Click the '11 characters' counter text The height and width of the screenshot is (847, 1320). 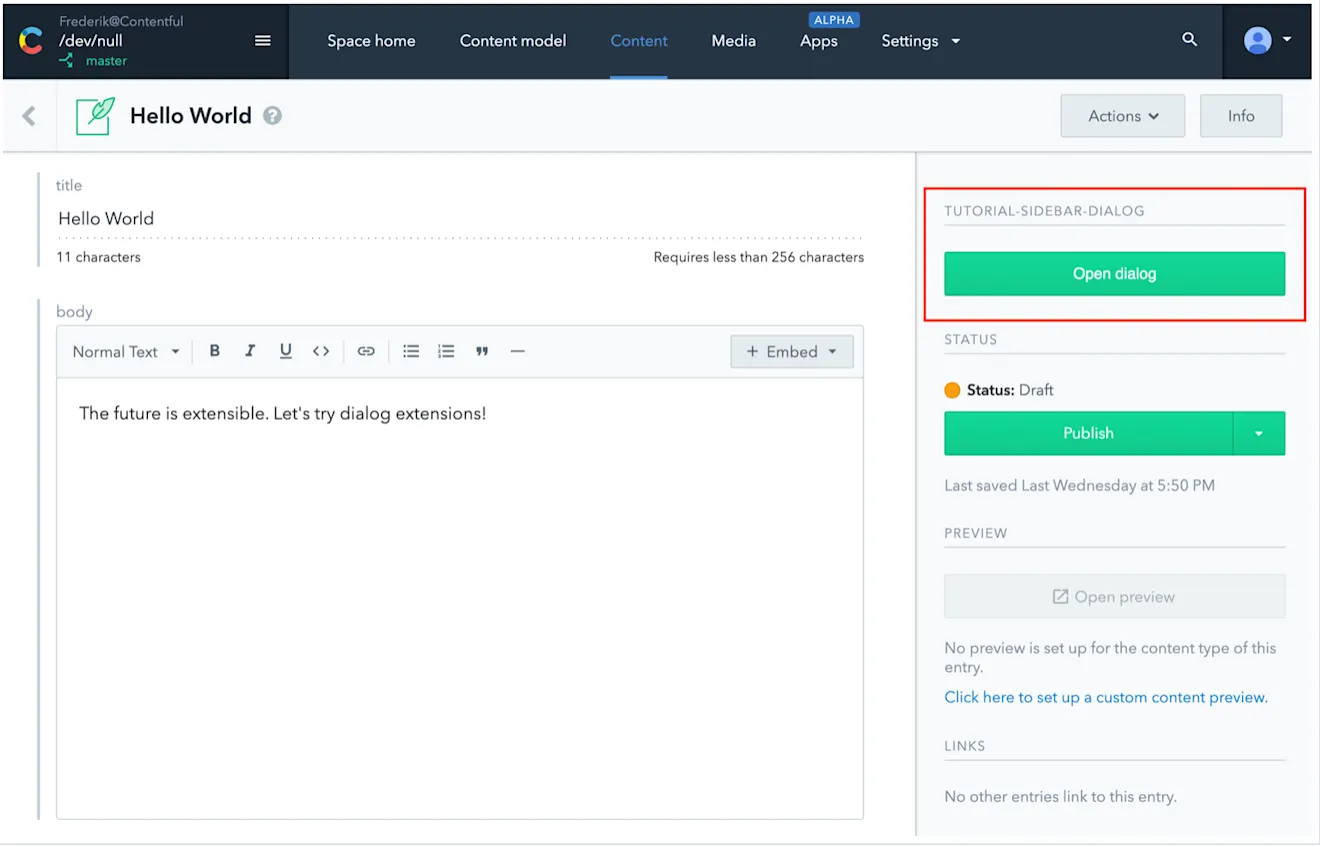(x=98, y=257)
